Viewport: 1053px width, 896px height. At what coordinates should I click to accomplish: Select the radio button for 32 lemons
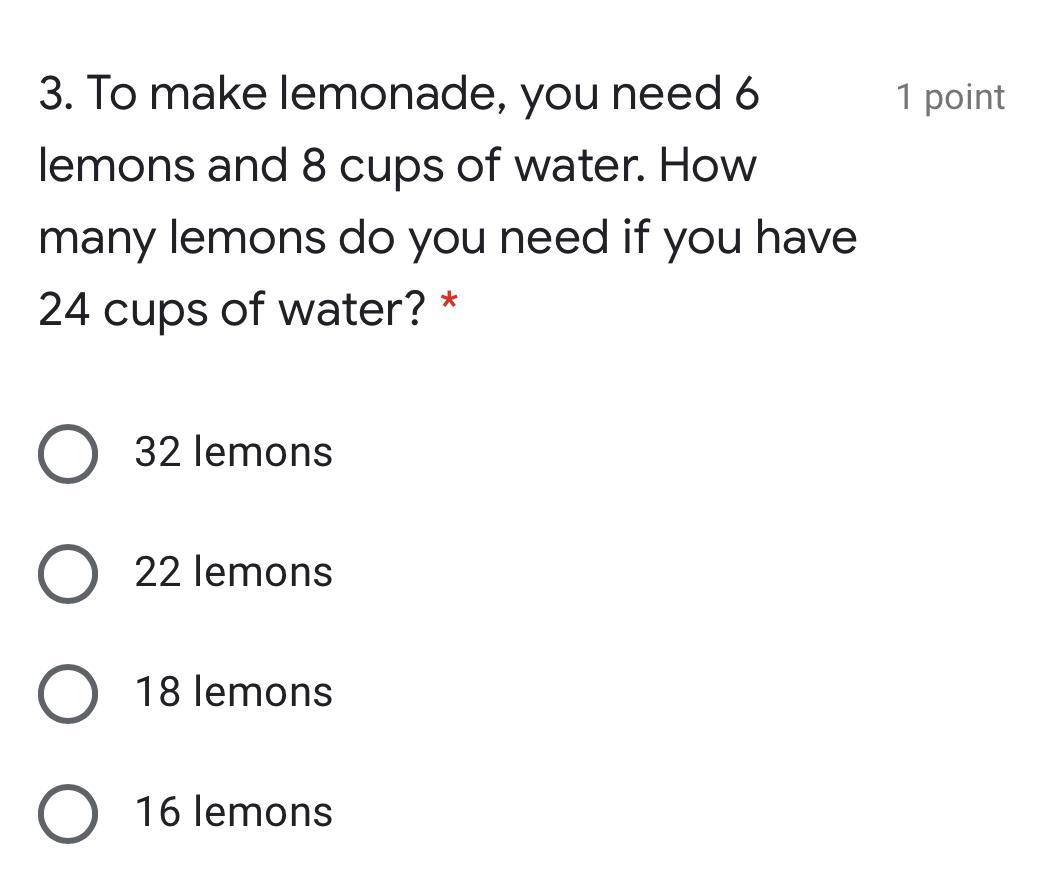pyautogui.click(x=68, y=453)
